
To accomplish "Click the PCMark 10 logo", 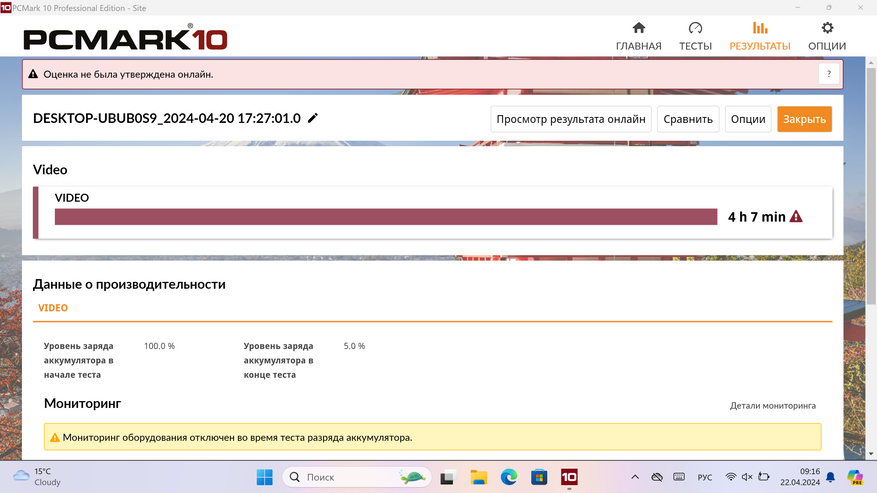I will (125, 37).
